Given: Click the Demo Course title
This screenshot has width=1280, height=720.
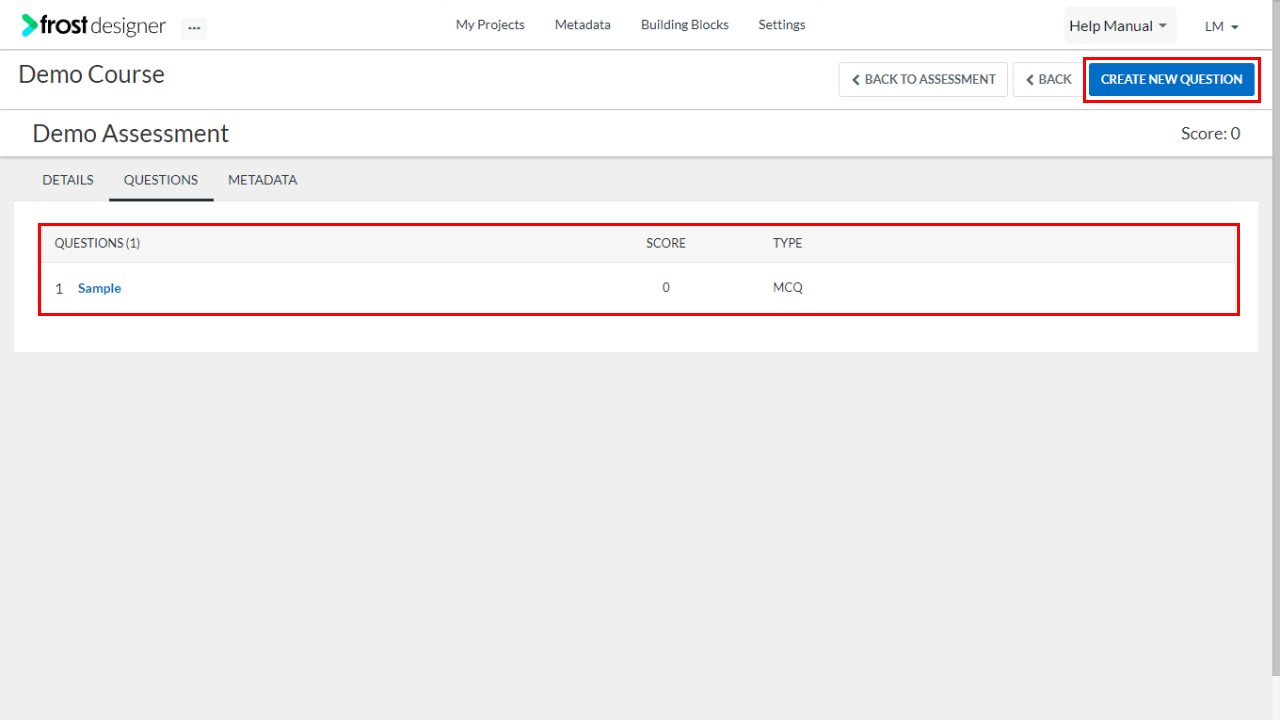Looking at the screenshot, I should coord(91,75).
